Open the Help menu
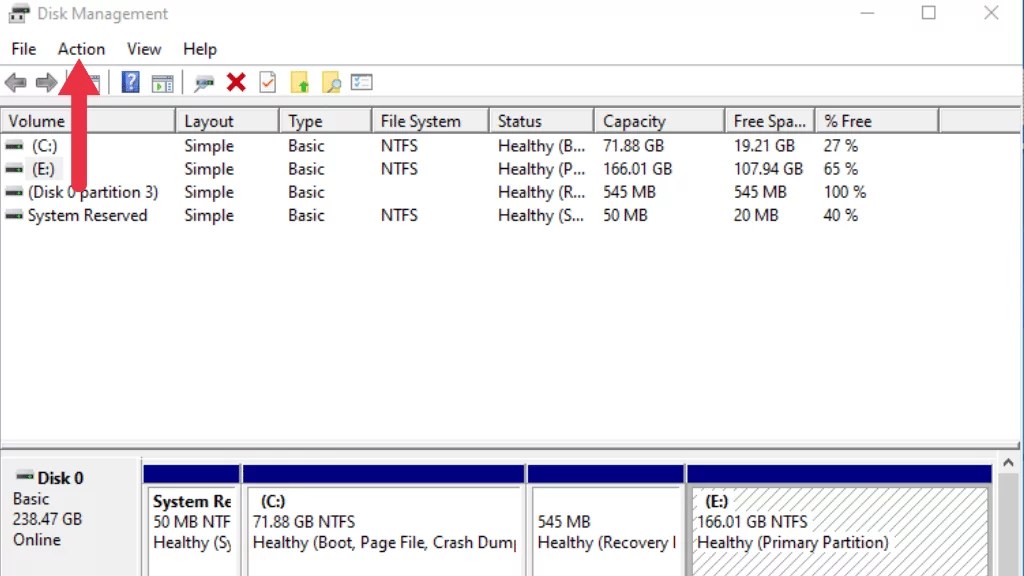Screen dimensions: 1024x576 (x=199, y=48)
